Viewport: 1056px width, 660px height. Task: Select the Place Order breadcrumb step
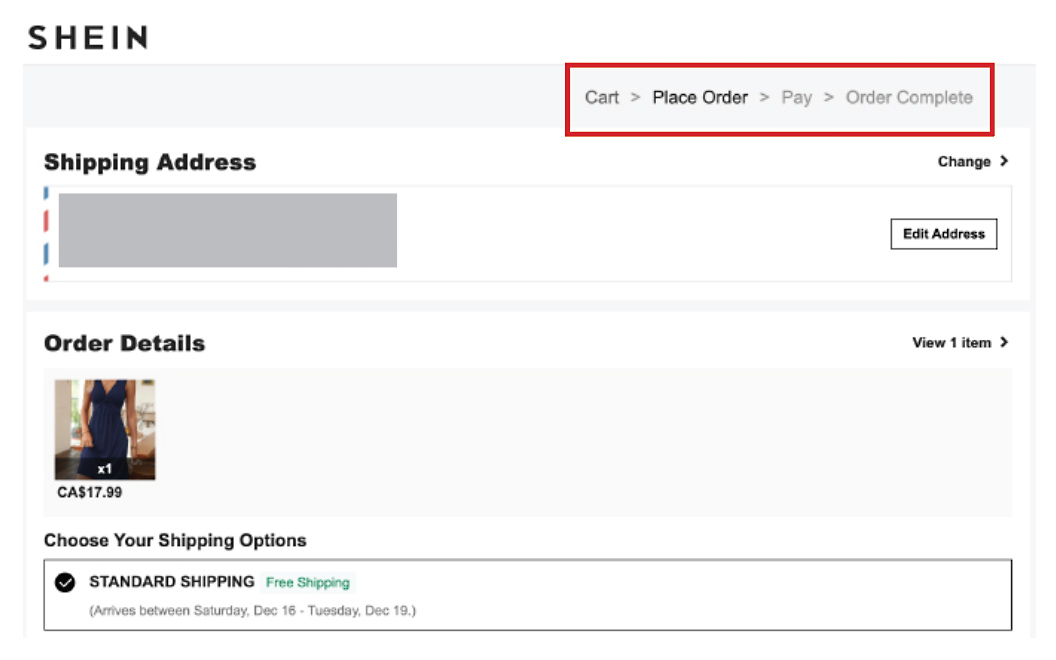(700, 97)
